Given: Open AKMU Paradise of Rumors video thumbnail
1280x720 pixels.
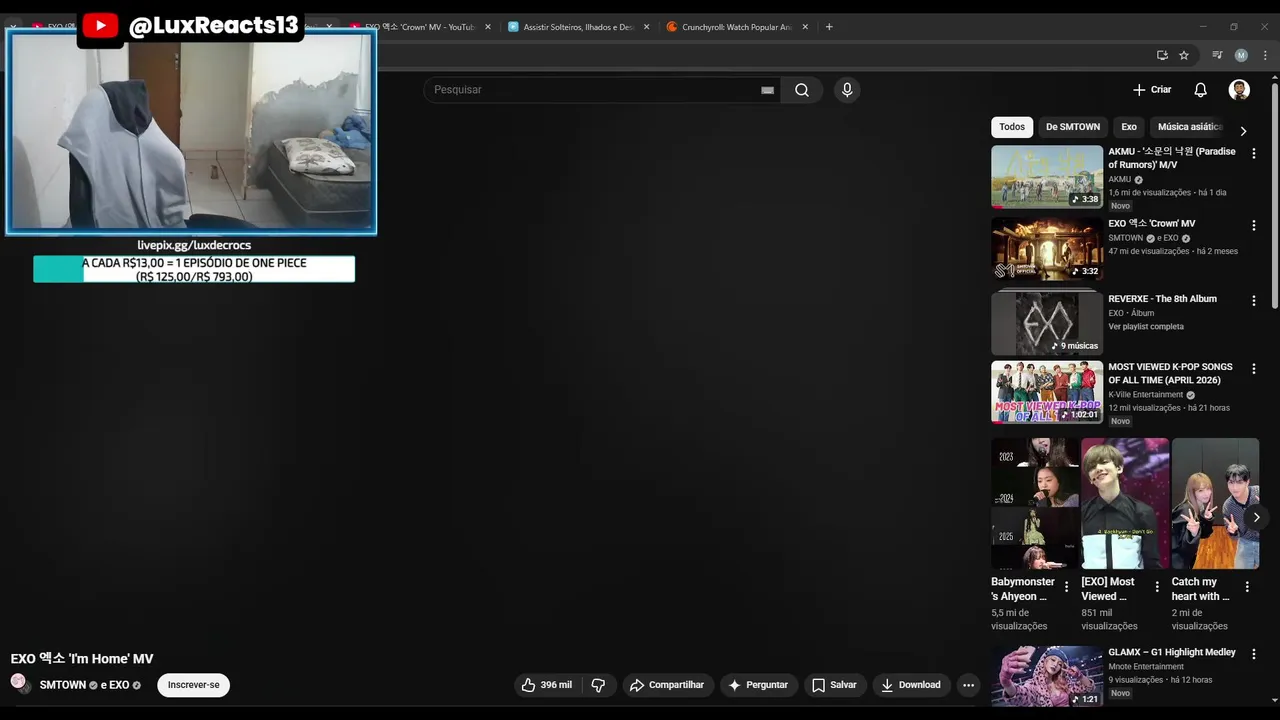Looking at the screenshot, I should [1047, 177].
